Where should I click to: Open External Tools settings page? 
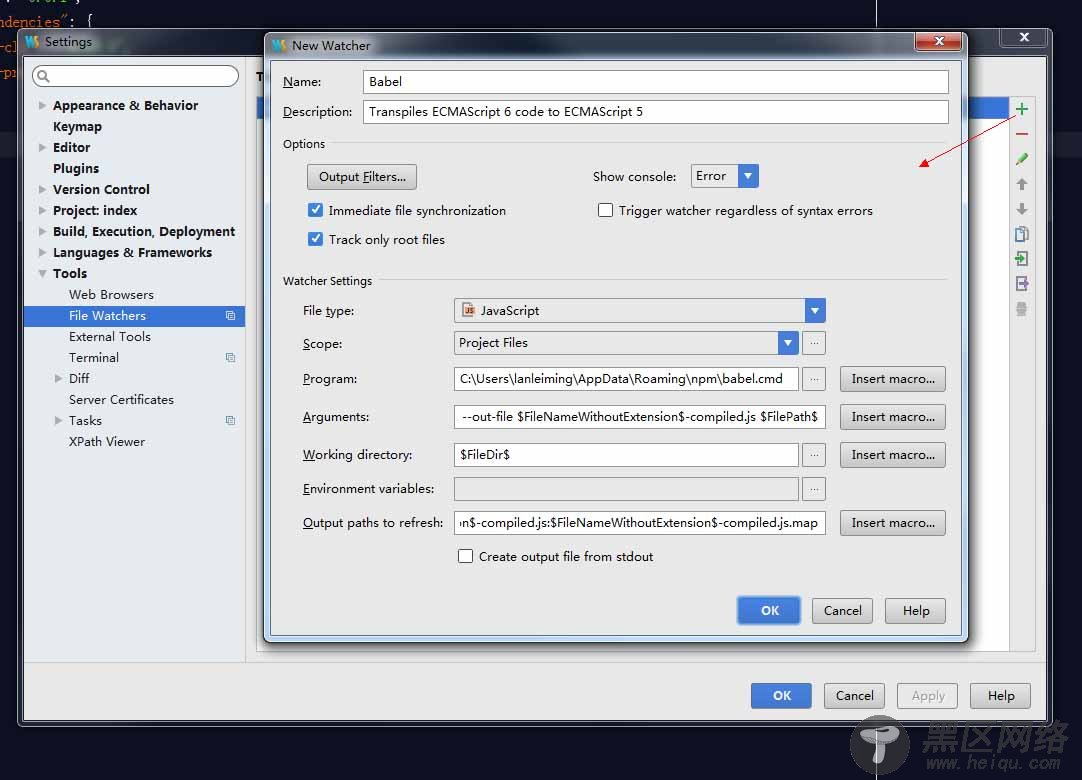pyautogui.click(x=110, y=337)
